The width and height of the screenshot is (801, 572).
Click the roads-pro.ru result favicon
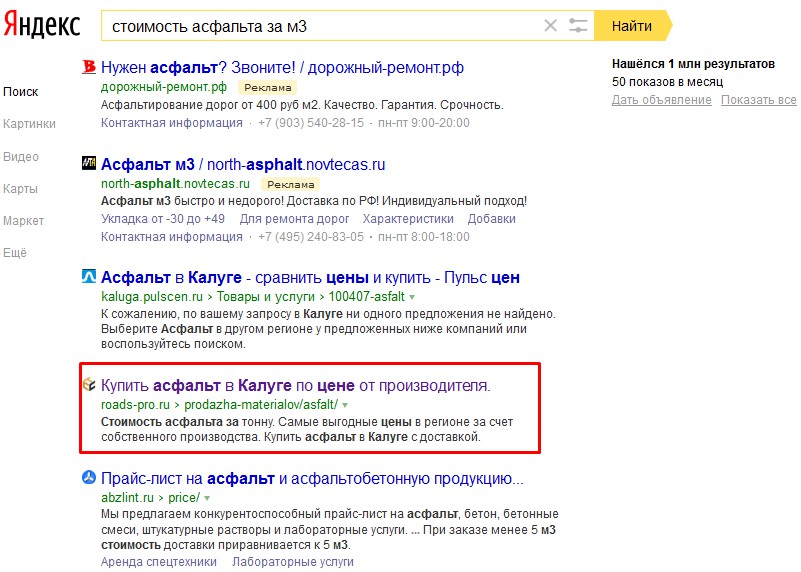pos(88,385)
